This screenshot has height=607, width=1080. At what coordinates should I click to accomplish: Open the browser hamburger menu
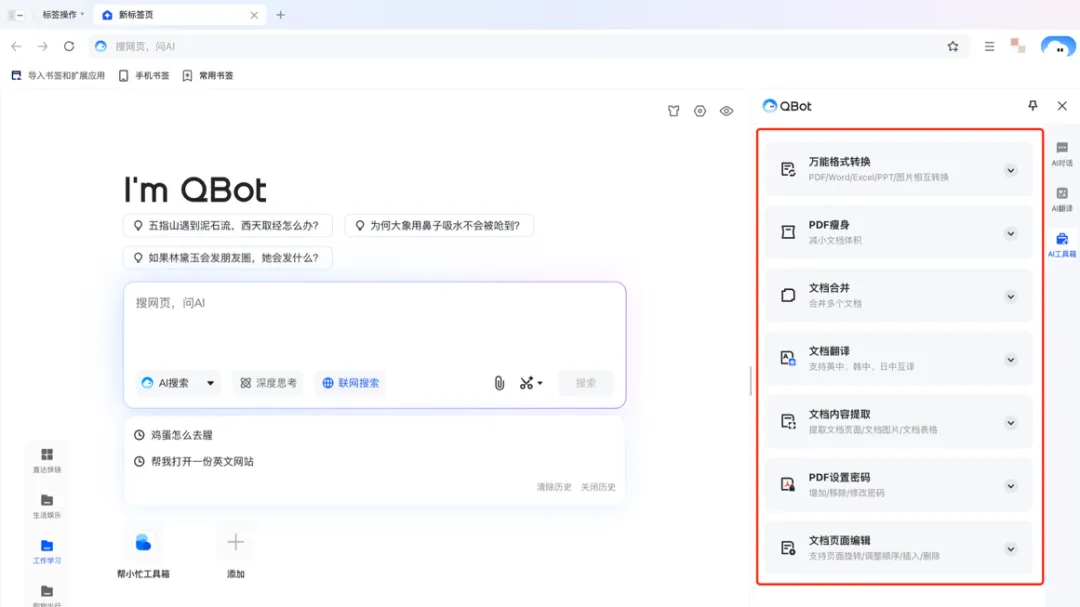coord(989,46)
